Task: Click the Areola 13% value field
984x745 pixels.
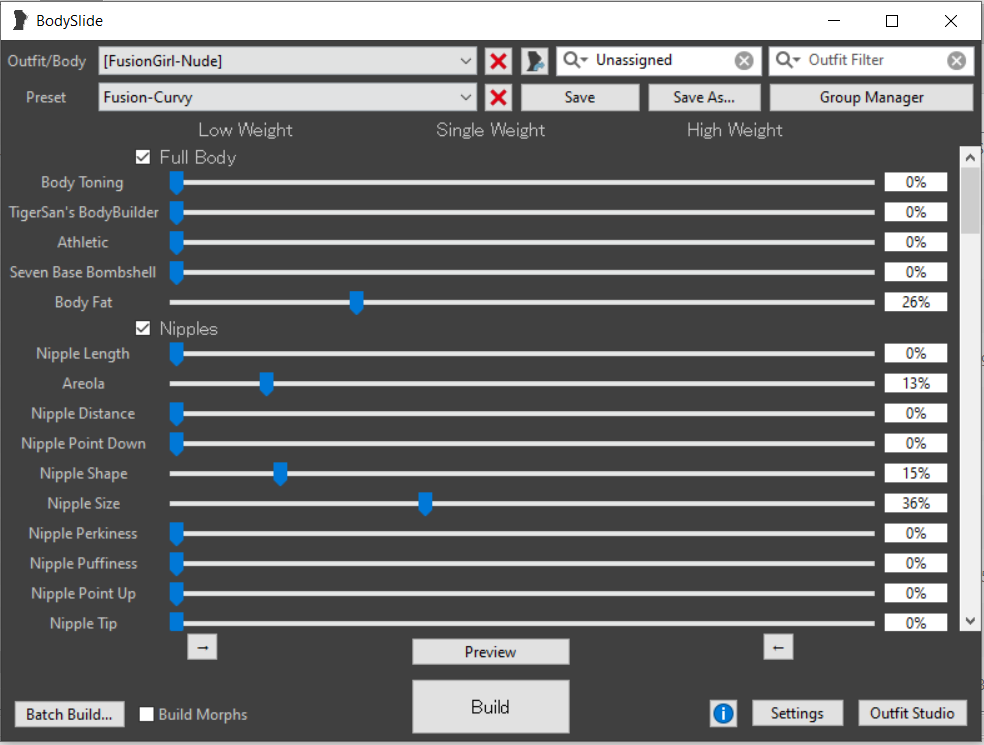Action: click(916, 383)
